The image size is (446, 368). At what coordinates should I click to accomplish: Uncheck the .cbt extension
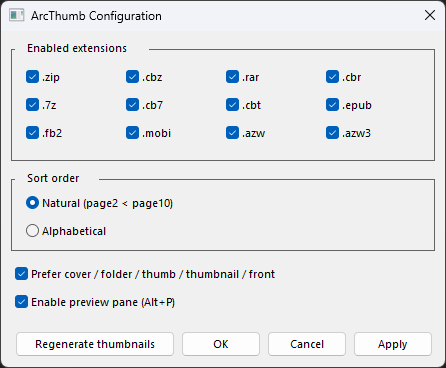tap(232, 105)
